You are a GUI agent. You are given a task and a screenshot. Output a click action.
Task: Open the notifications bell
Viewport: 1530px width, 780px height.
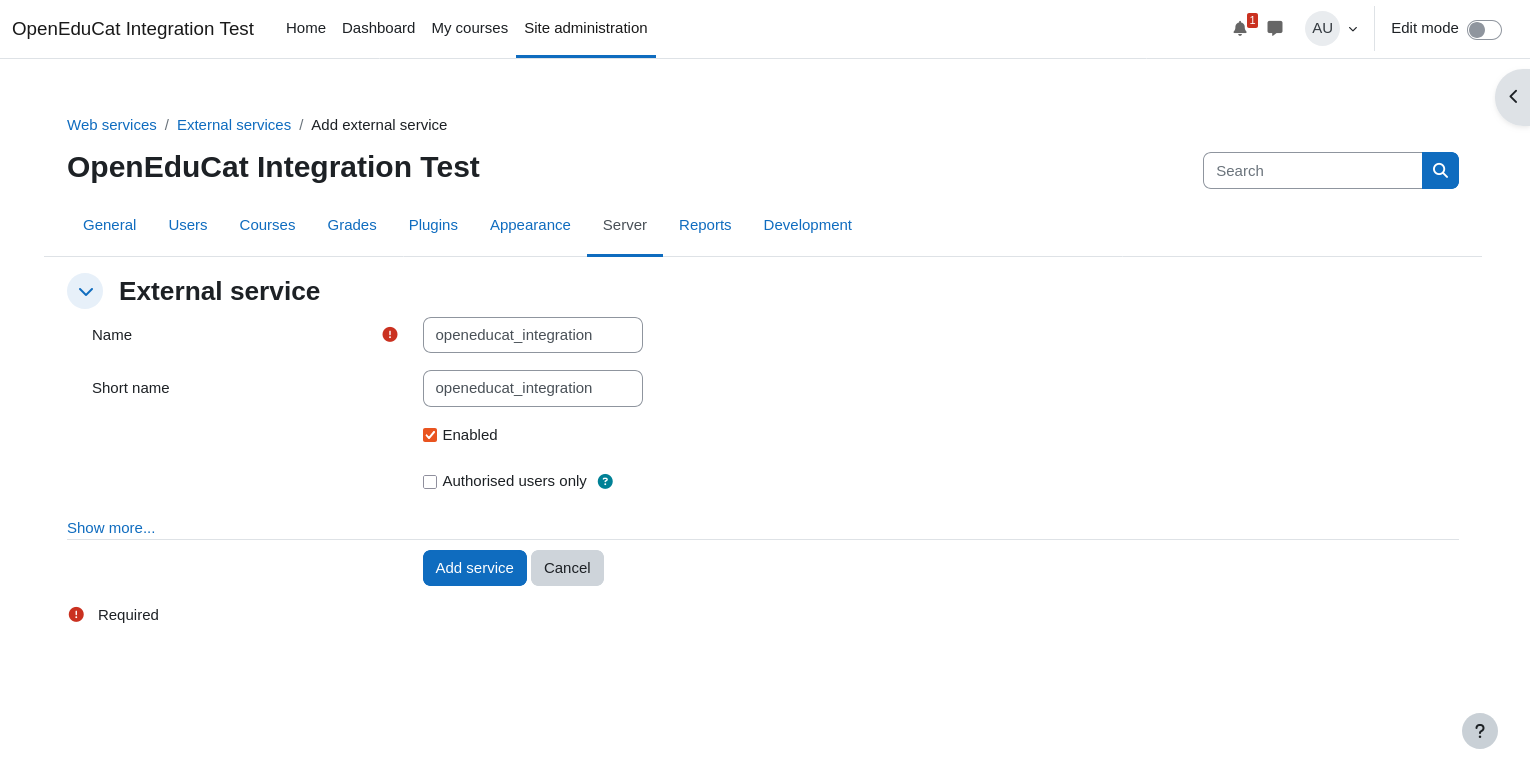click(1240, 28)
